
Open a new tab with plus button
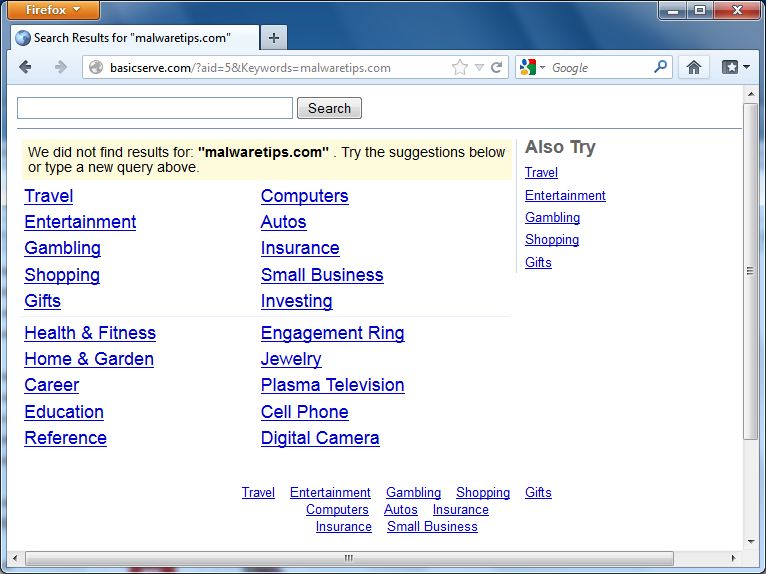274,38
